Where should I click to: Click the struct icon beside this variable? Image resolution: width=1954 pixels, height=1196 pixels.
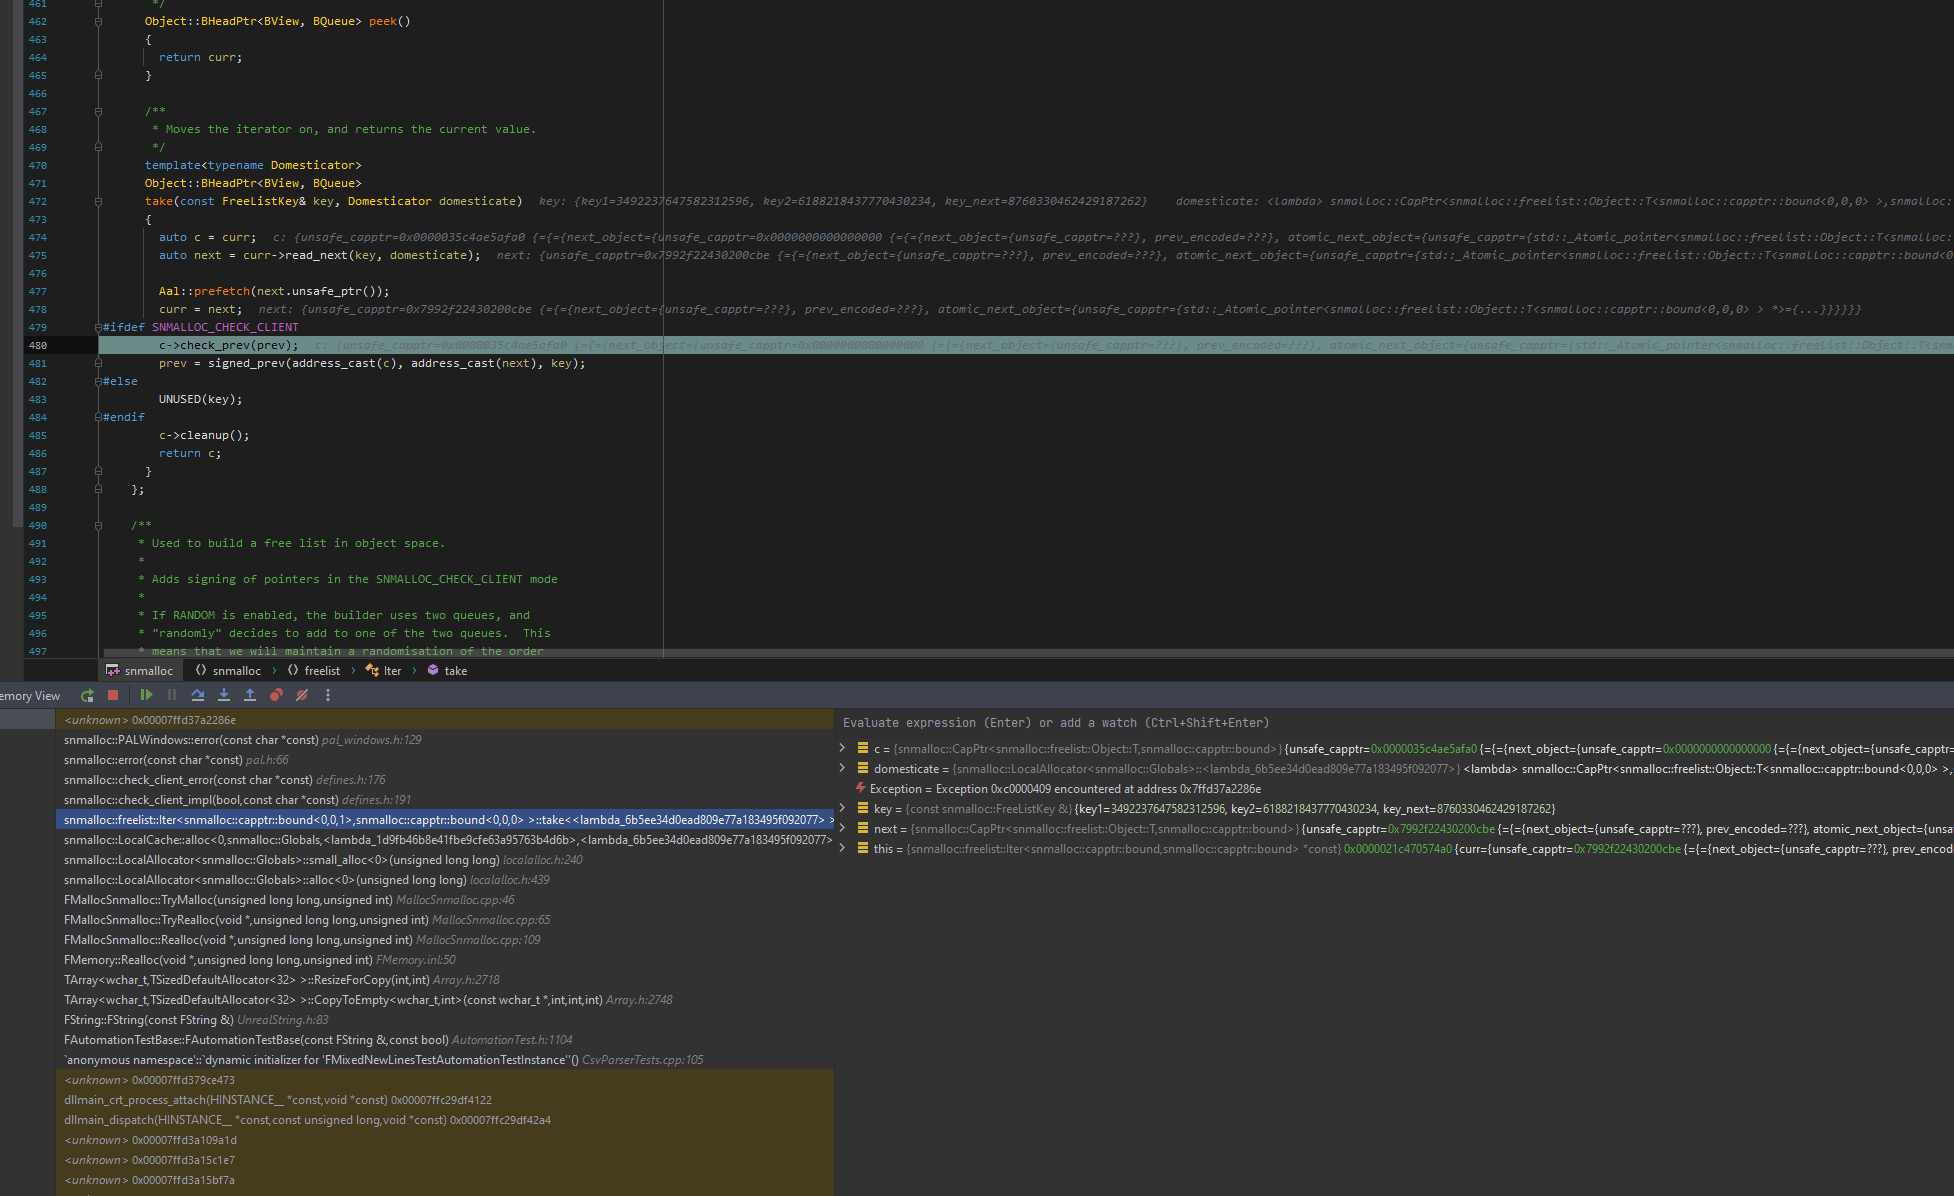click(x=862, y=849)
